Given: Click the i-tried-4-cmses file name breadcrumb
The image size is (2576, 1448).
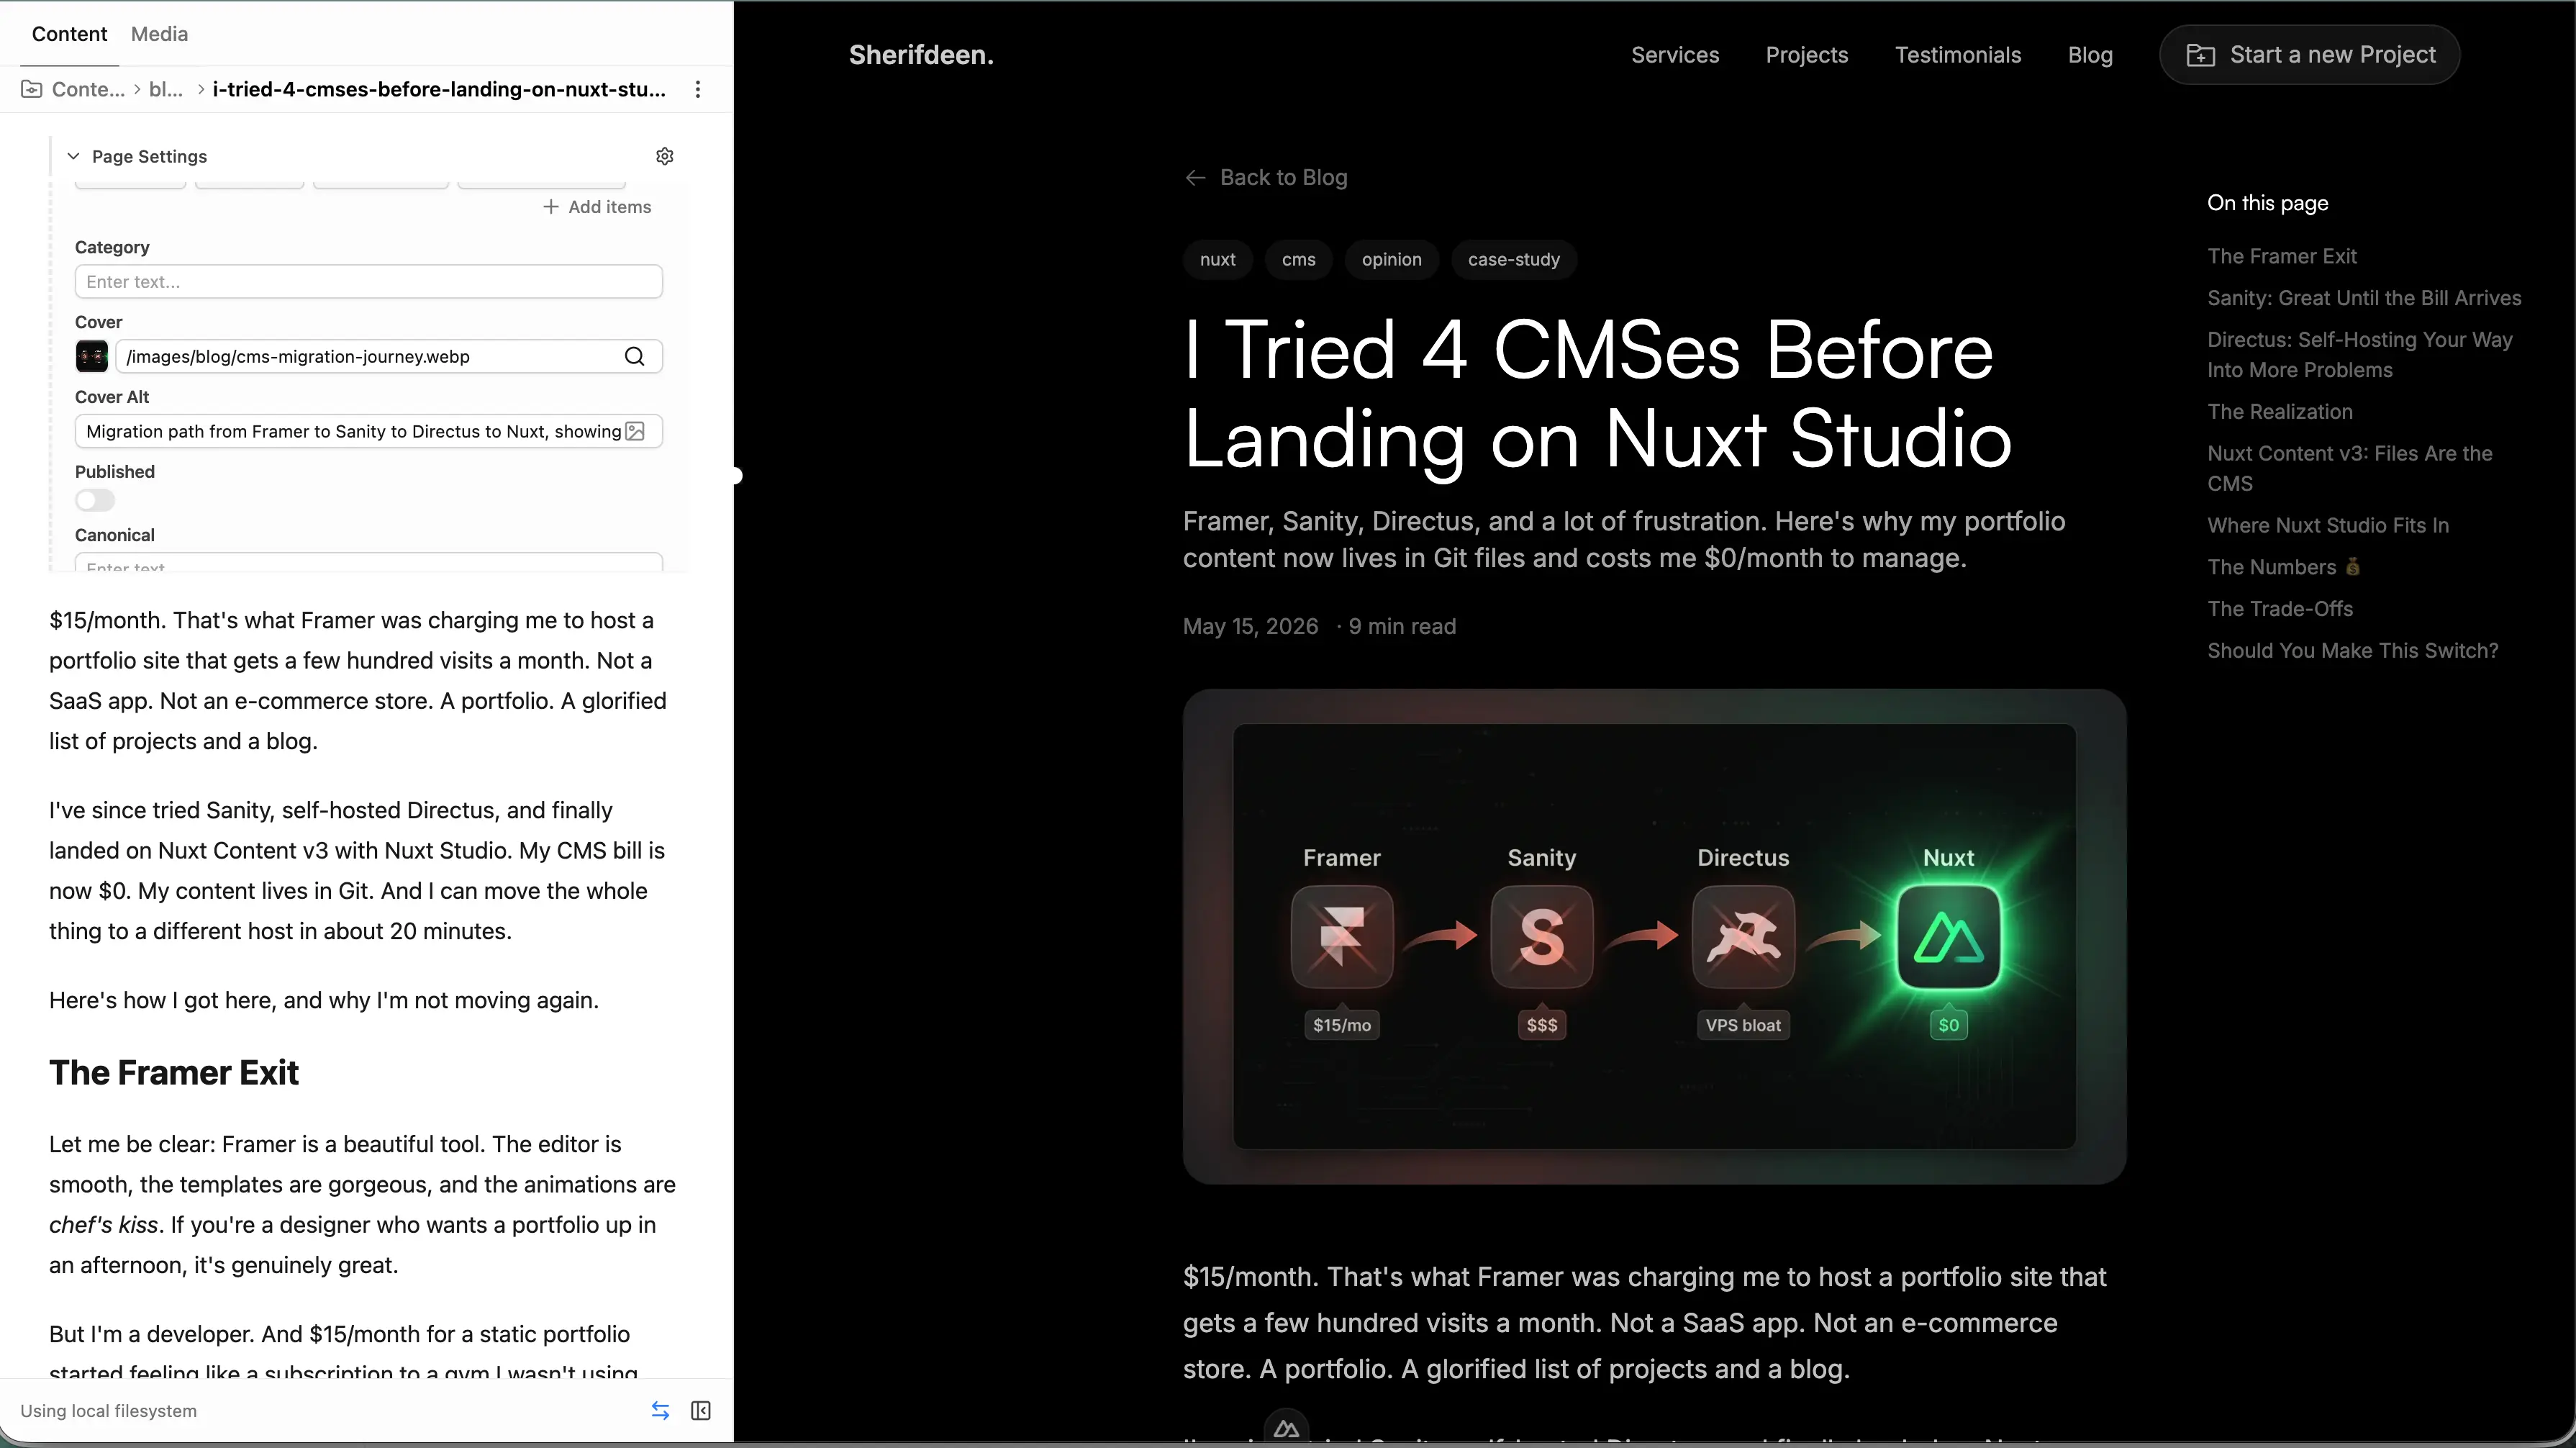Looking at the screenshot, I should click(439, 89).
